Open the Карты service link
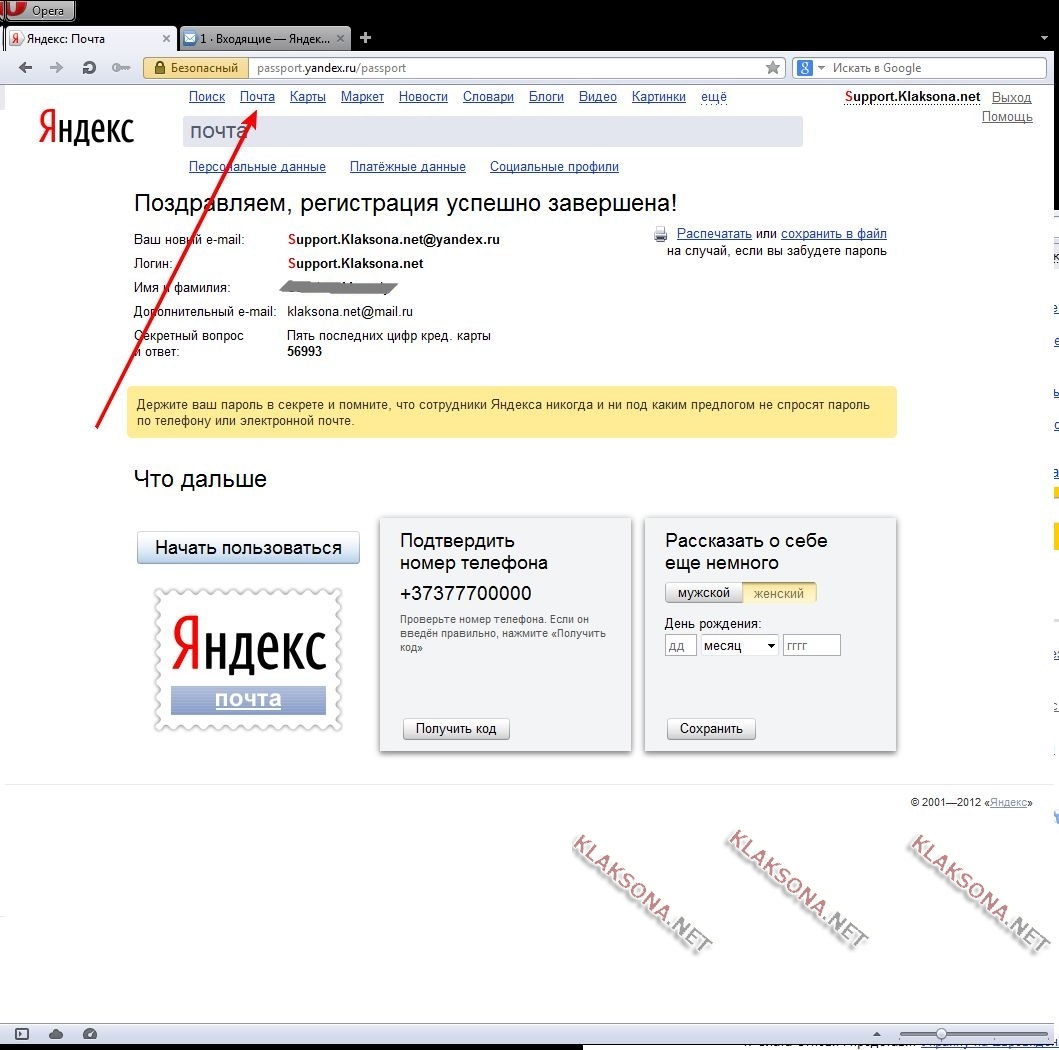The image size is (1059, 1050). click(x=308, y=97)
